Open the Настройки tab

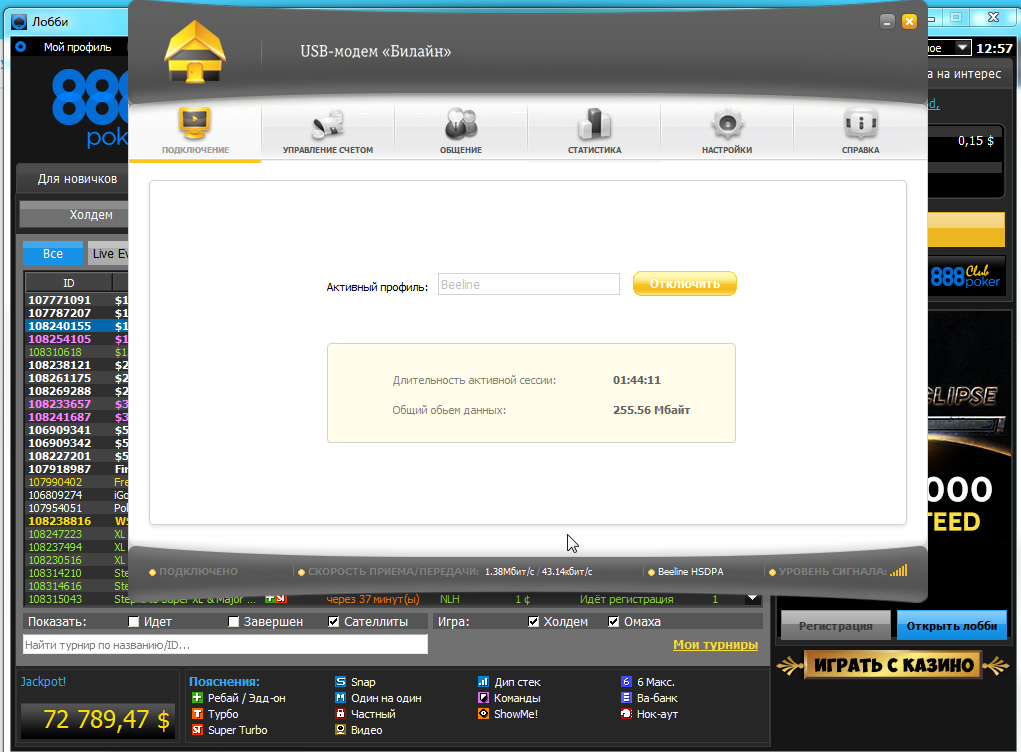tap(727, 132)
